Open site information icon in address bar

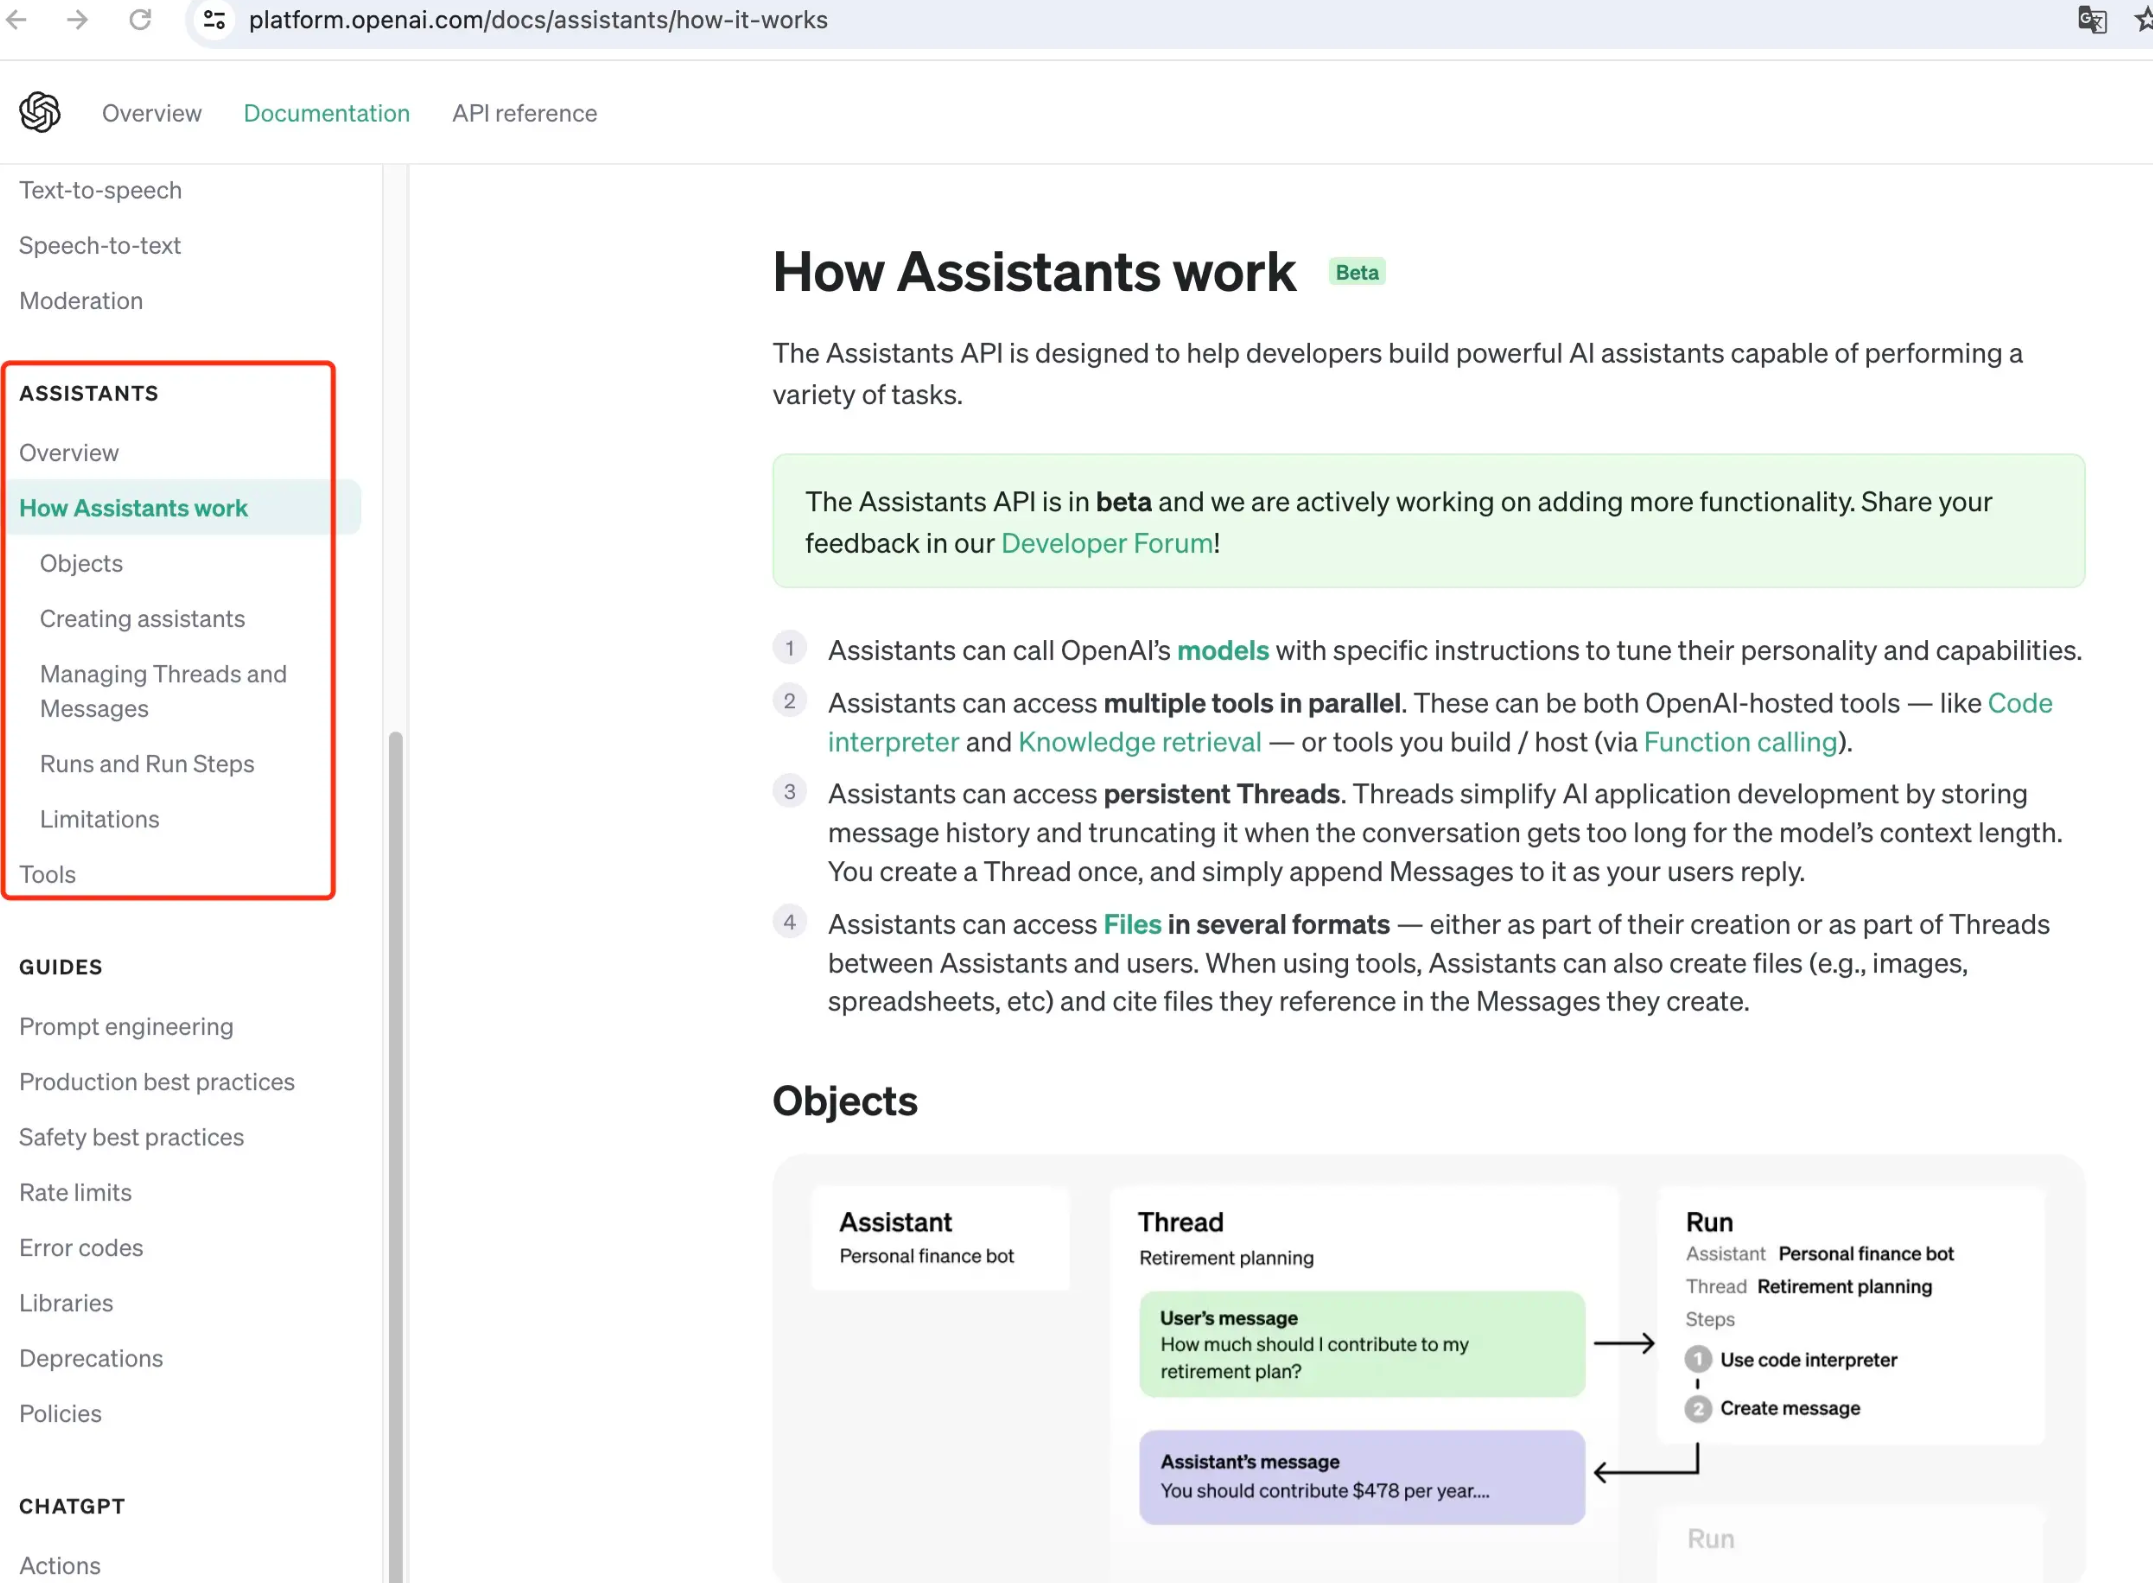tap(214, 20)
